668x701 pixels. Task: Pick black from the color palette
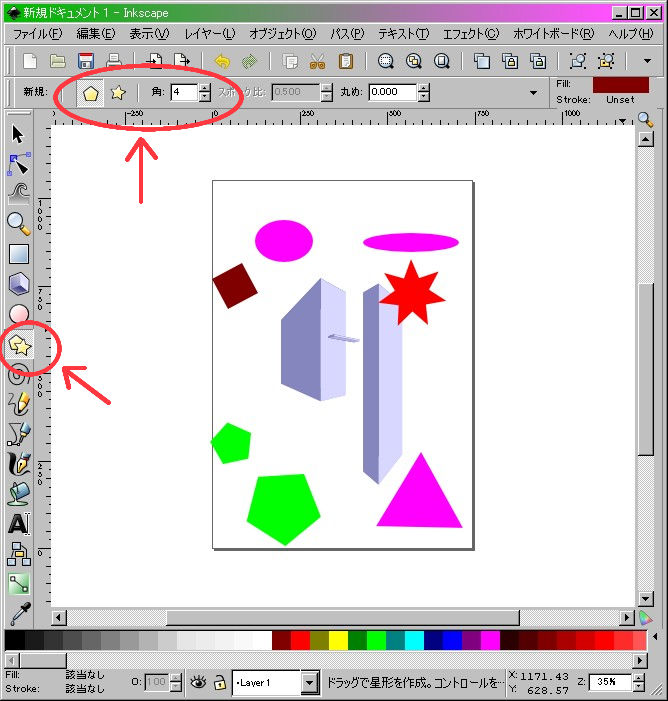pyautogui.click(x=15, y=640)
